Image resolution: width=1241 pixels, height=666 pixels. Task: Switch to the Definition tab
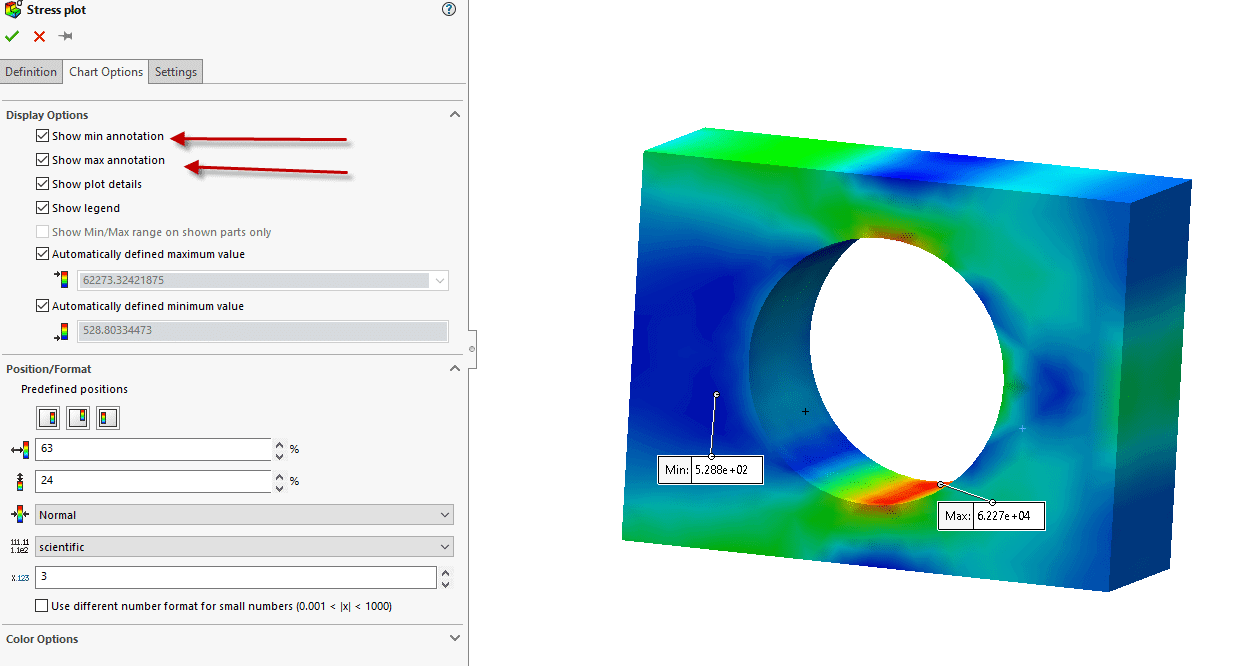tap(31, 72)
